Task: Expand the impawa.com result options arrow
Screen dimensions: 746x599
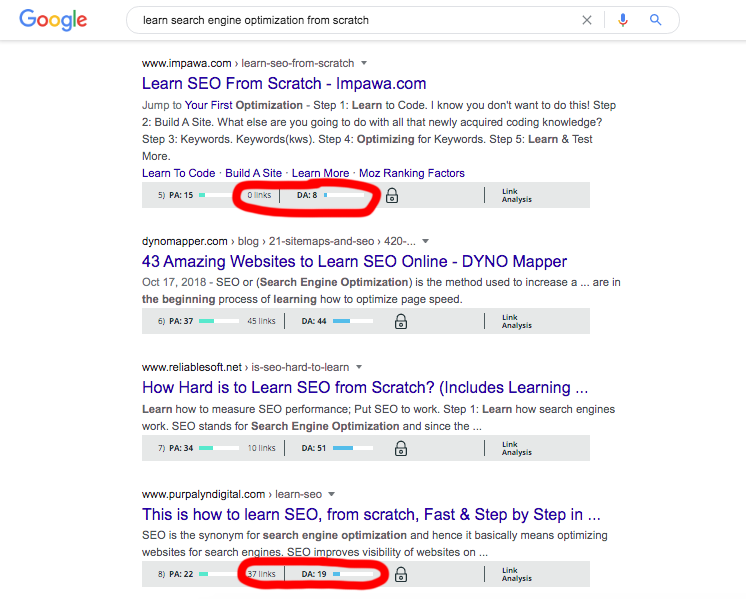Action: (364, 63)
